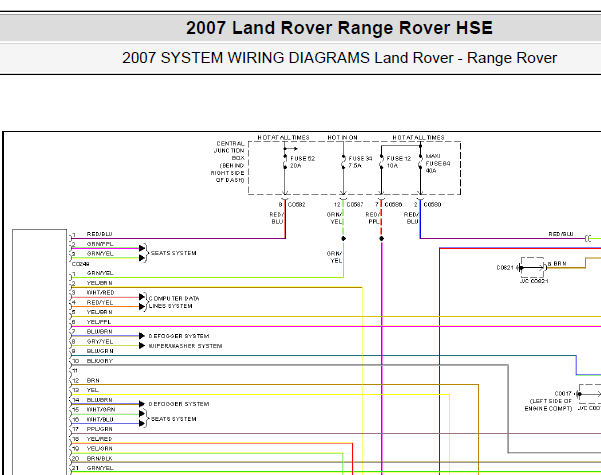
Task: Click connector label C0621 near the right
Action: [x=505, y=268]
